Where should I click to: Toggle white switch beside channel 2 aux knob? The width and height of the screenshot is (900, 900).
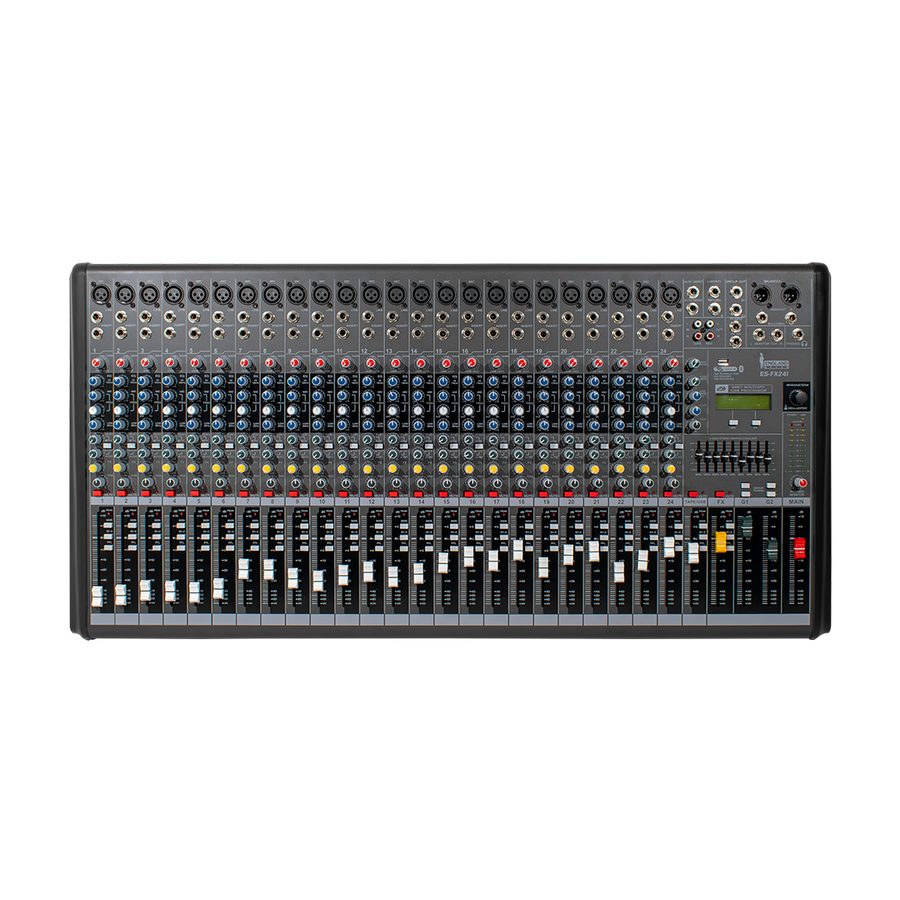point(131,445)
